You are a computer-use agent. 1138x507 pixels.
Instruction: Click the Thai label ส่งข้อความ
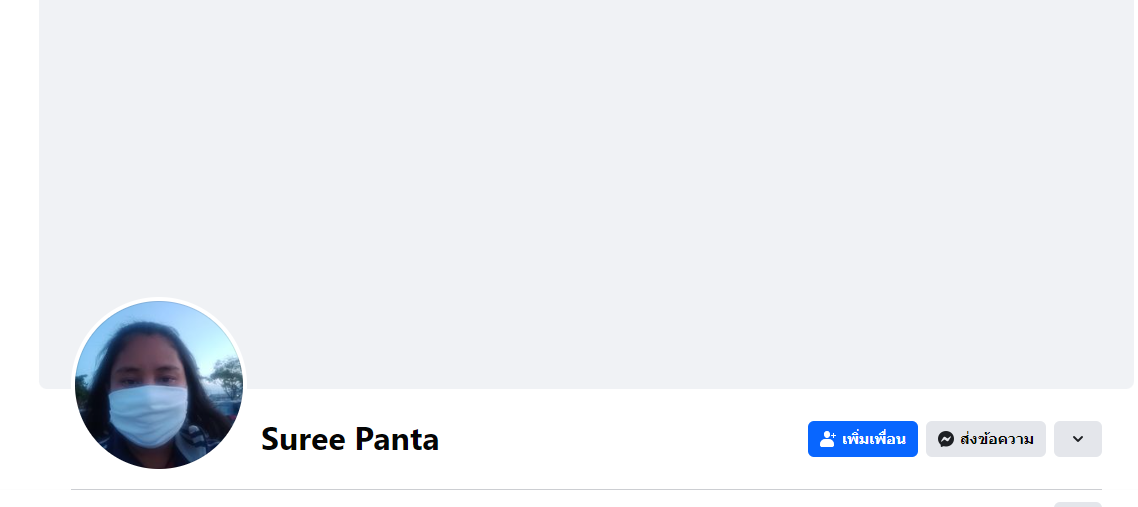coord(996,439)
